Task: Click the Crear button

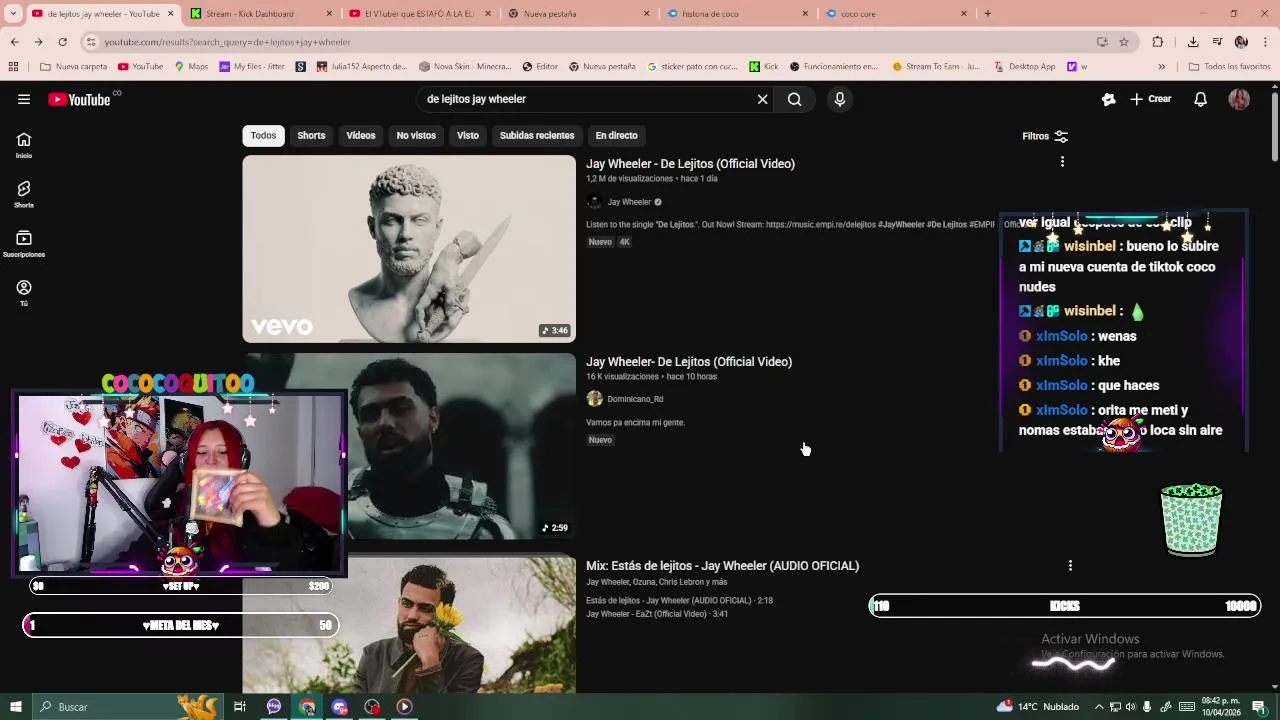Action: pyautogui.click(x=1151, y=99)
